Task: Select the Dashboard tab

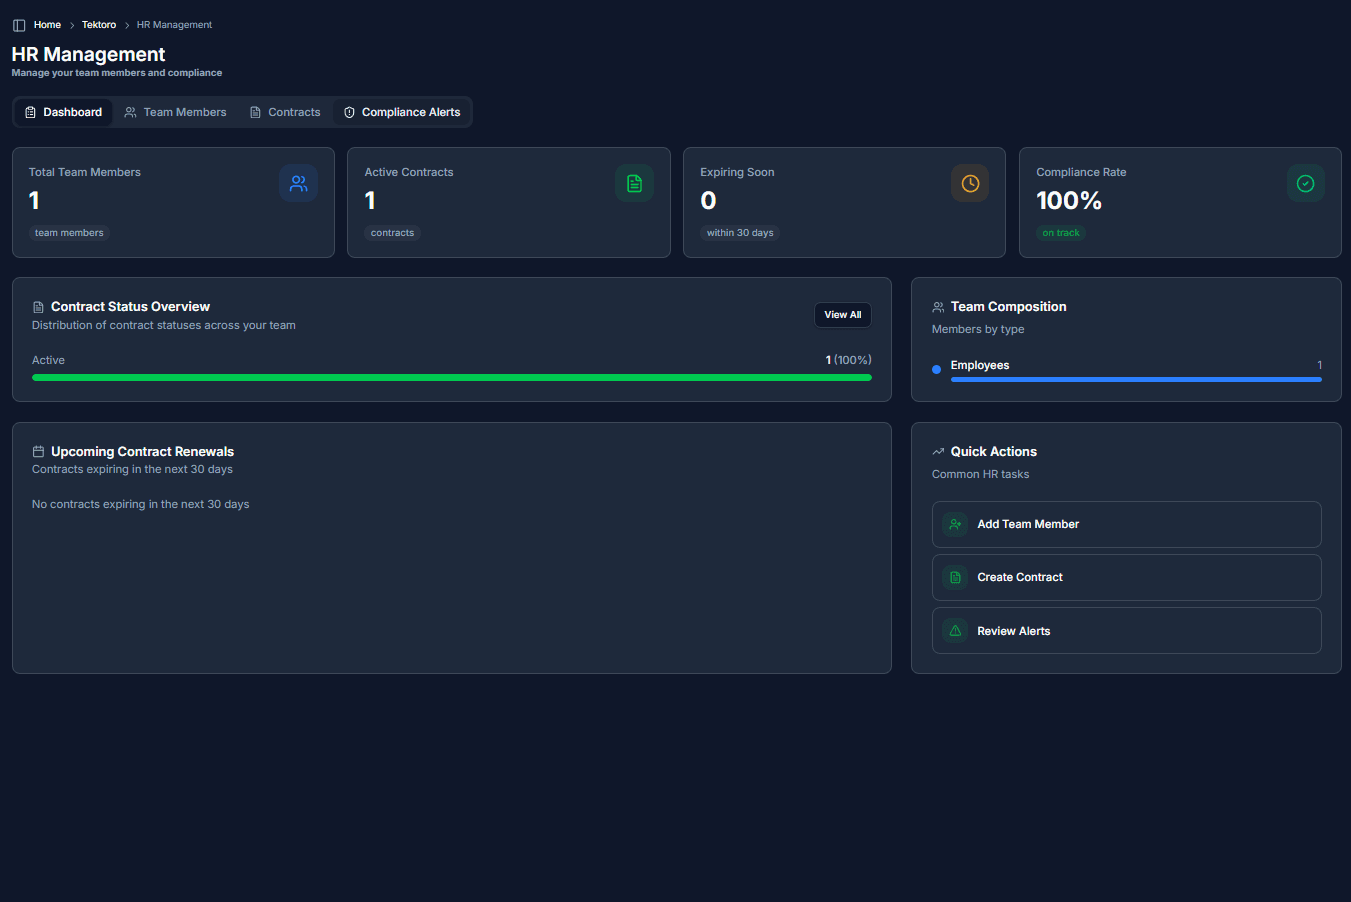Action: (x=63, y=112)
